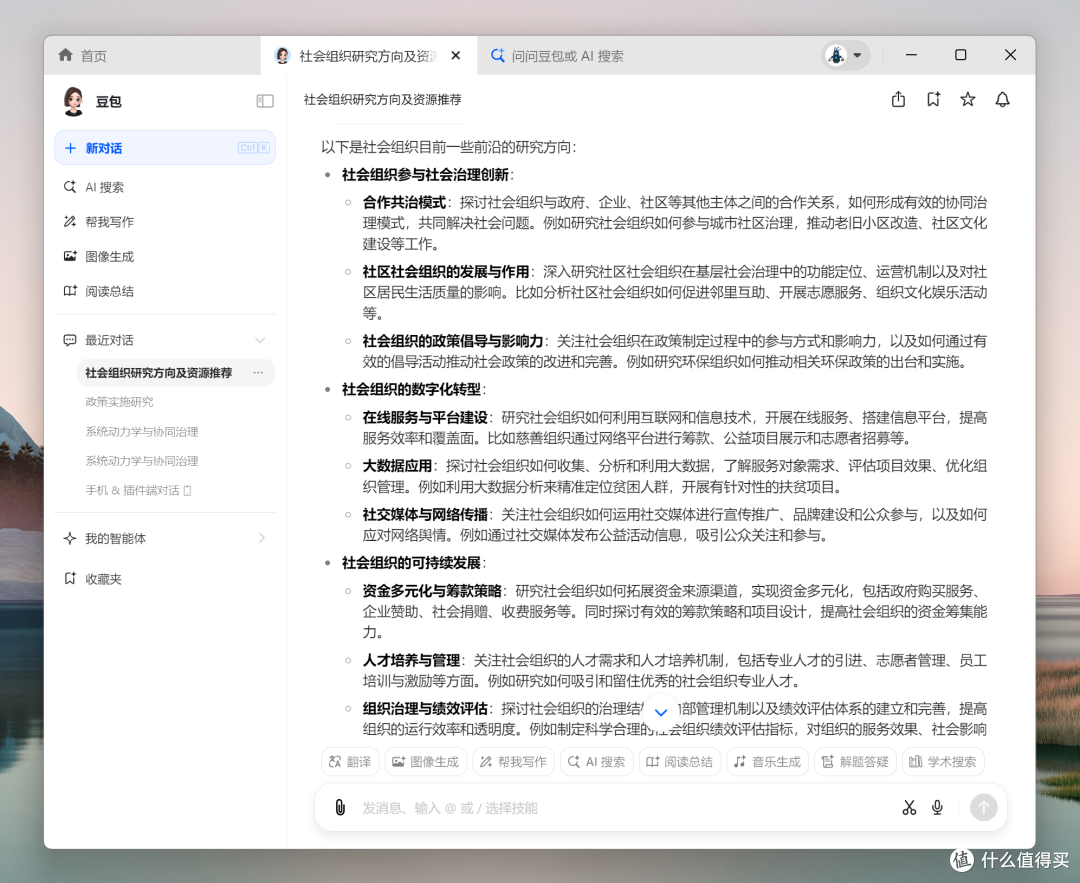Select the 图像生成 skill chip above input

pyautogui.click(x=426, y=762)
